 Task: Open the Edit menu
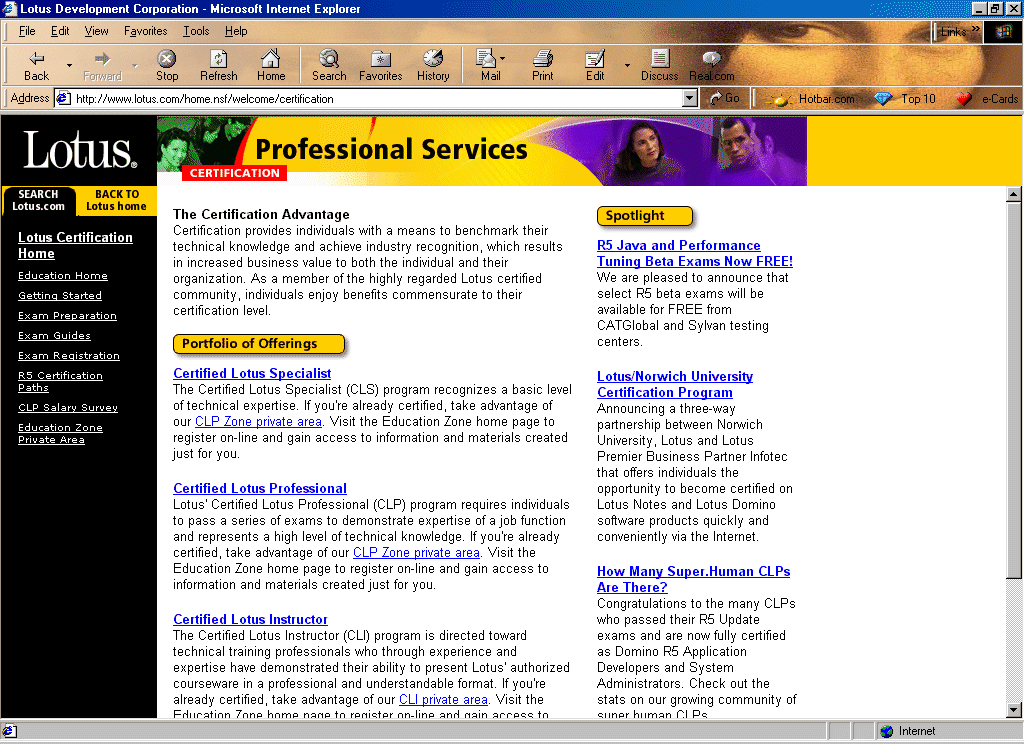point(60,31)
